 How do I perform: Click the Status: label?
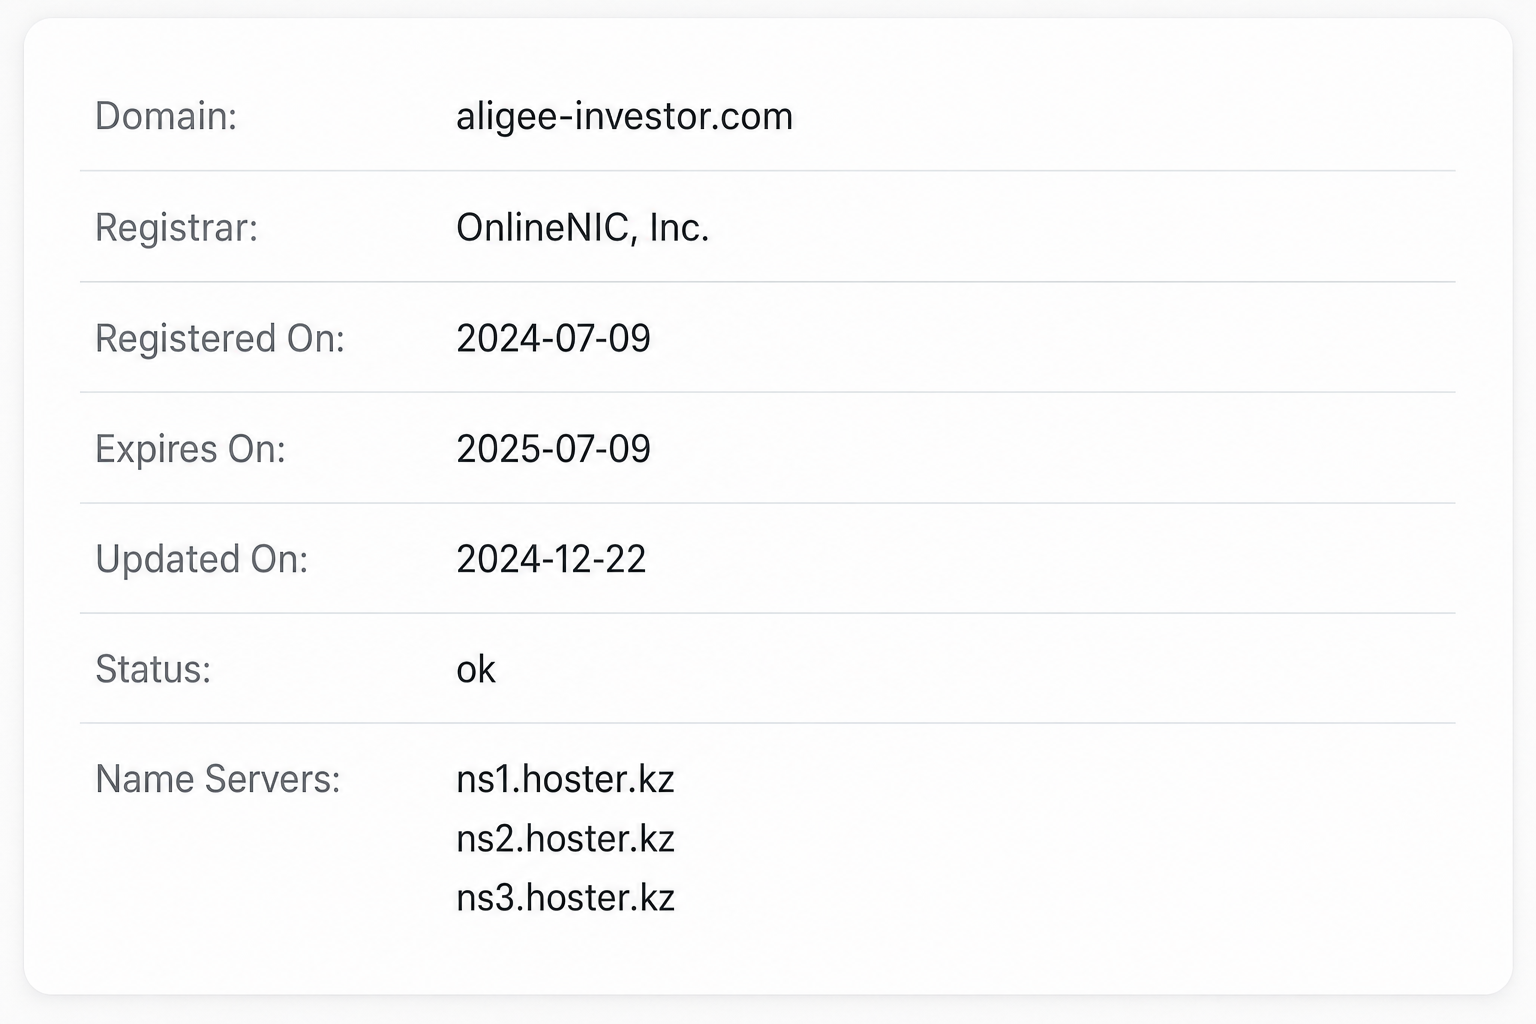coord(153,669)
